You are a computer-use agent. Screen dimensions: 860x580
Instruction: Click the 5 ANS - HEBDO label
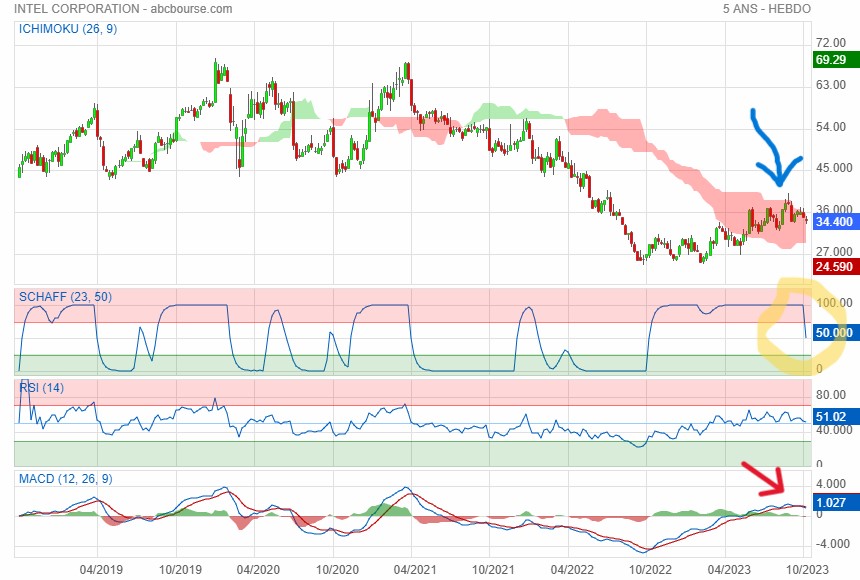click(766, 9)
